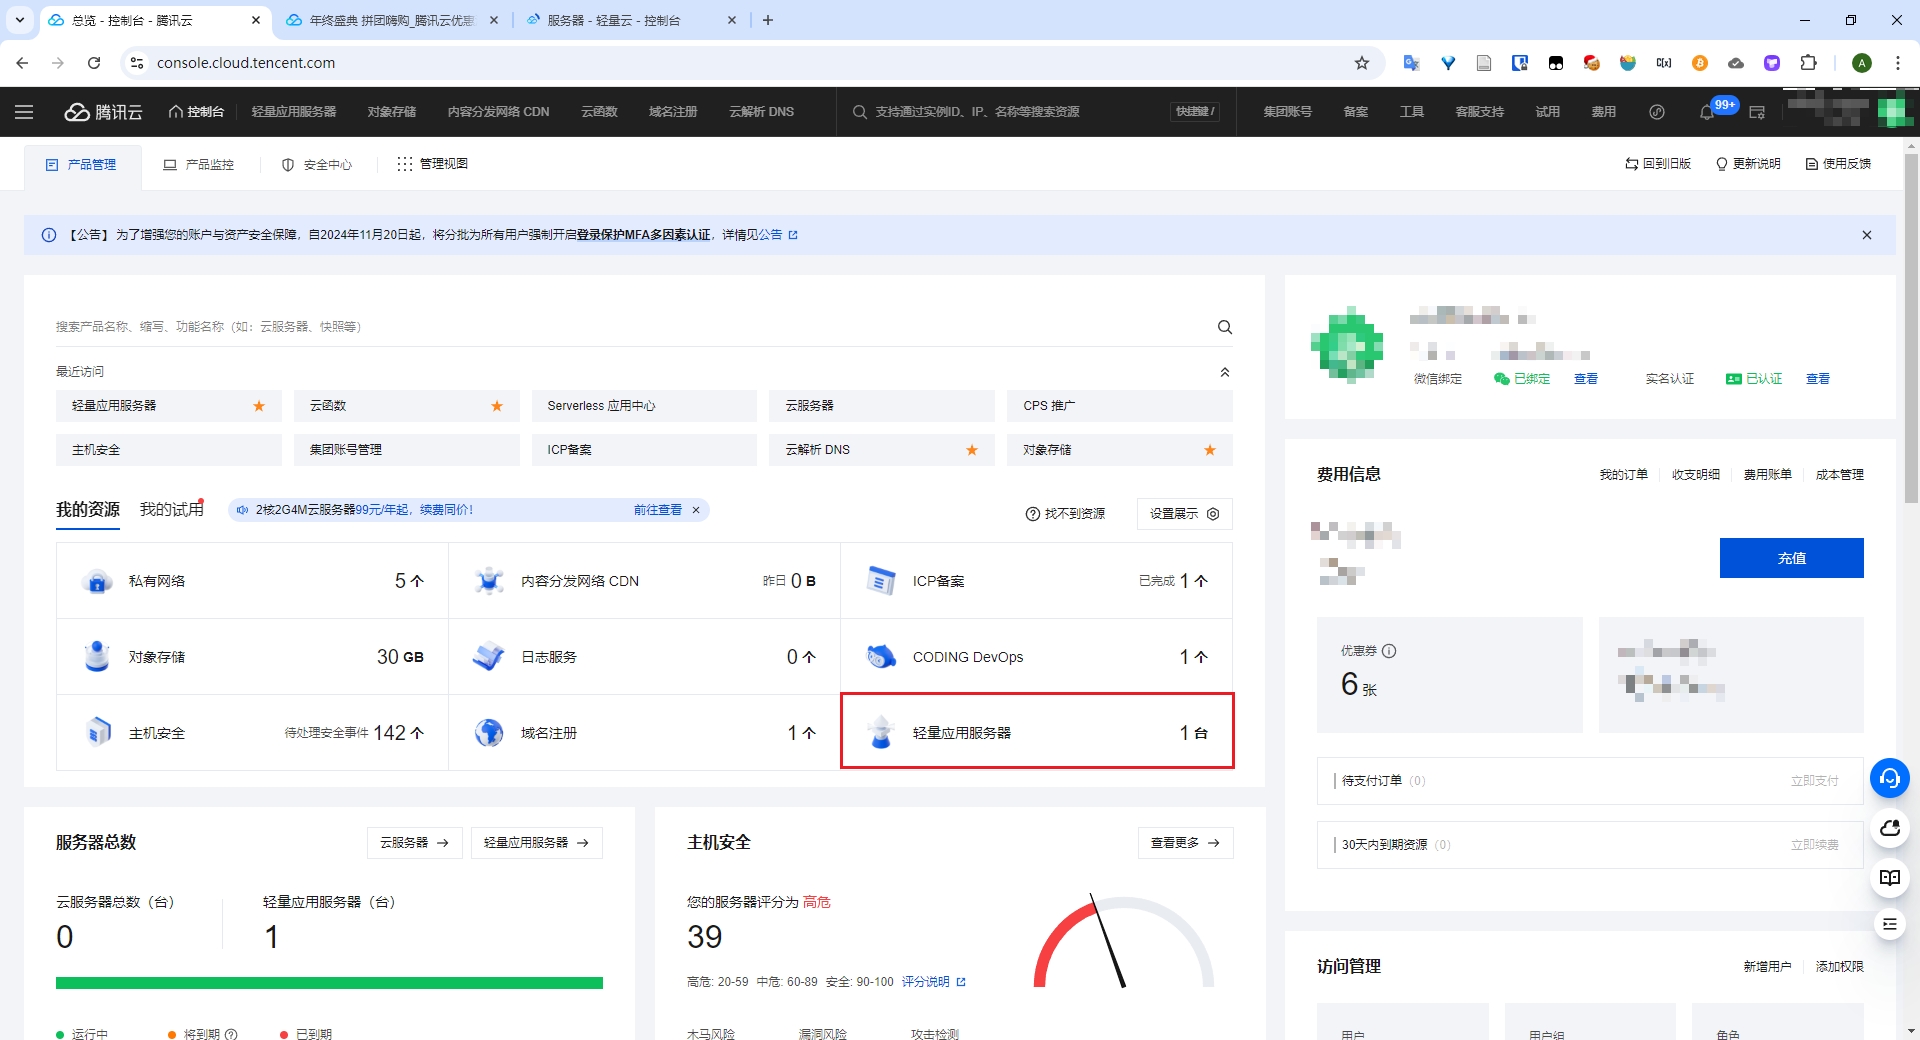Screen dimensions: 1920x1040
Task: Click the compass icon in top bar
Action: point(1657,112)
